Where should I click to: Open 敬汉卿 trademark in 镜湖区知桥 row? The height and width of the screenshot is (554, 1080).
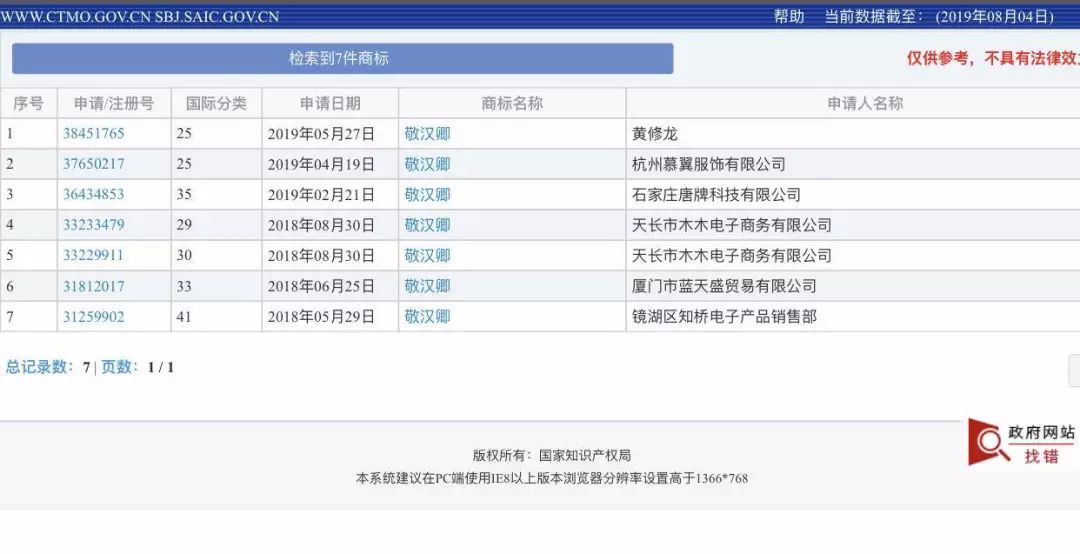pos(427,316)
